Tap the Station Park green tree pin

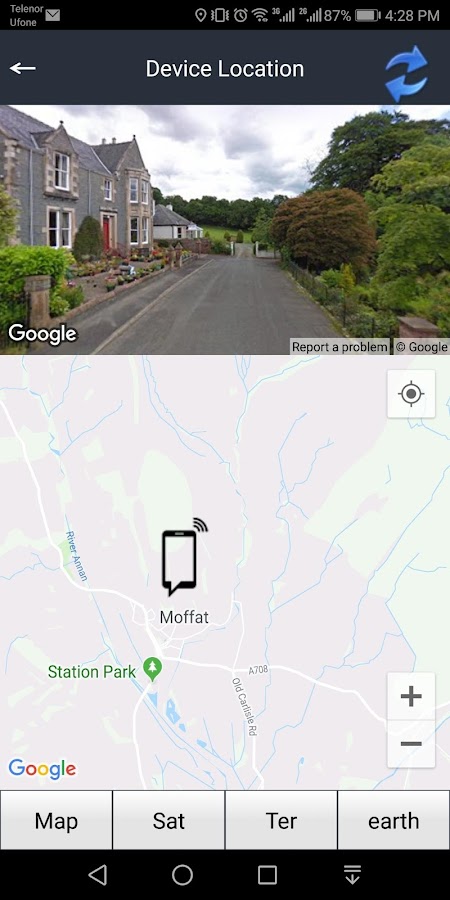153,670
